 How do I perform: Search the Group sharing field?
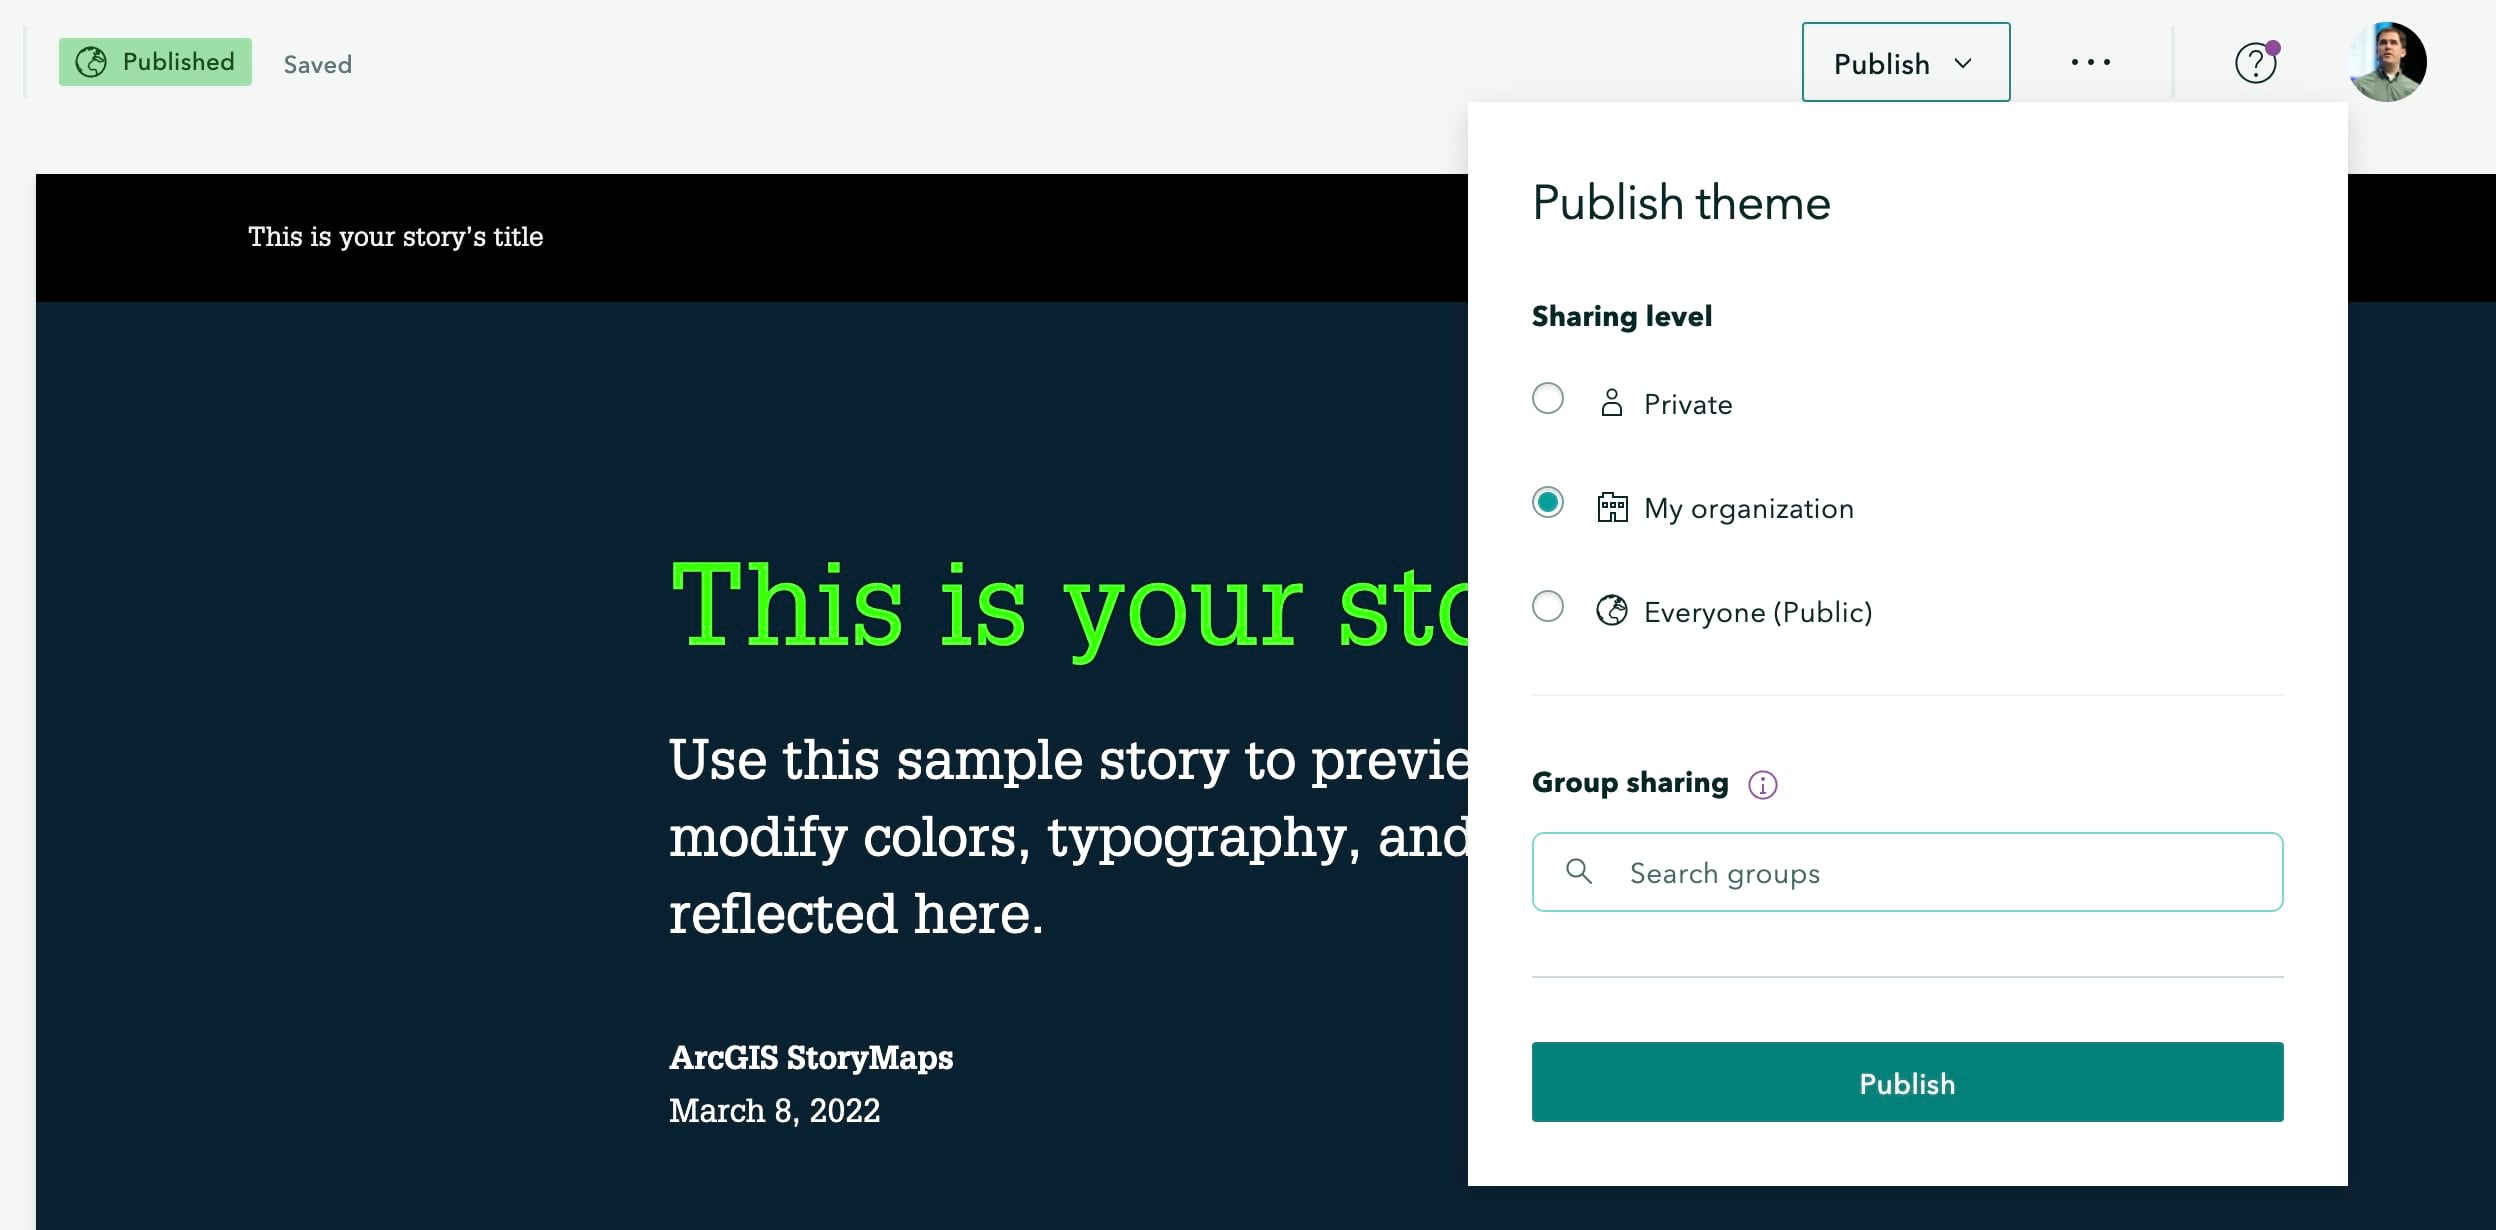[x=1907, y=872]
